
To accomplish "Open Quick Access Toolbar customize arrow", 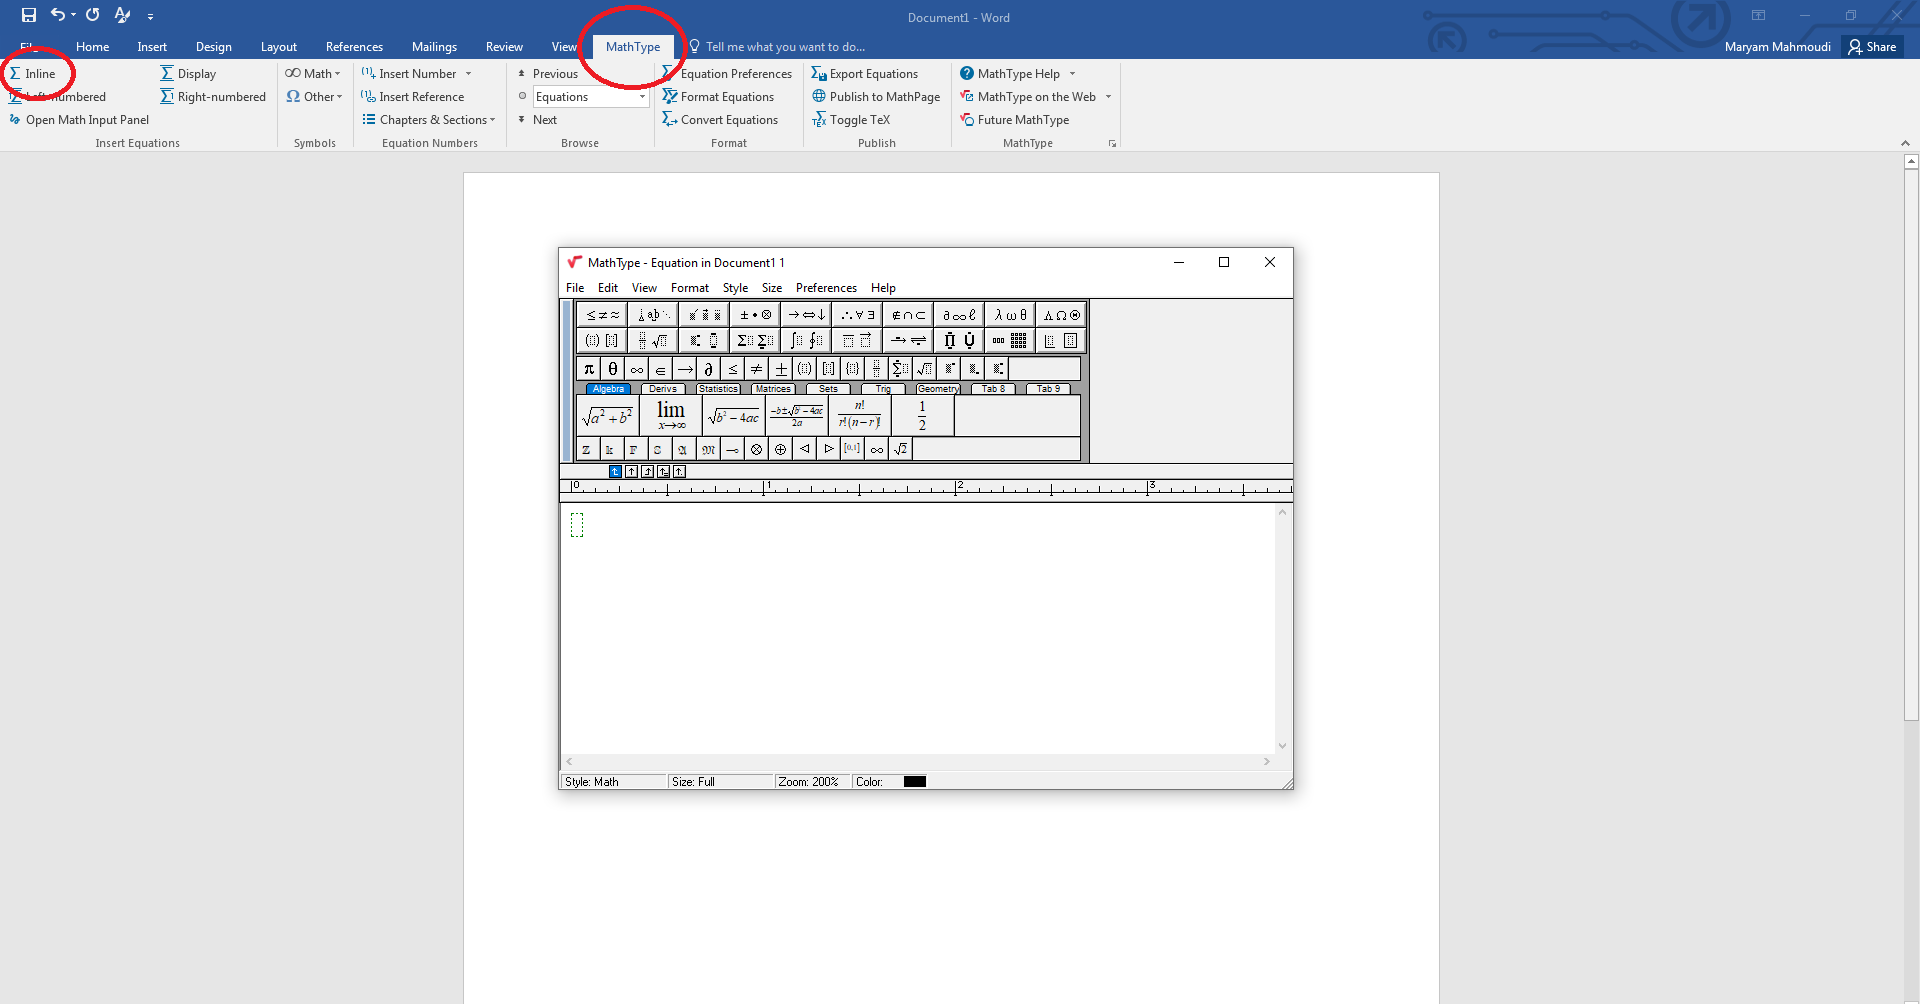I will (150, 16).
